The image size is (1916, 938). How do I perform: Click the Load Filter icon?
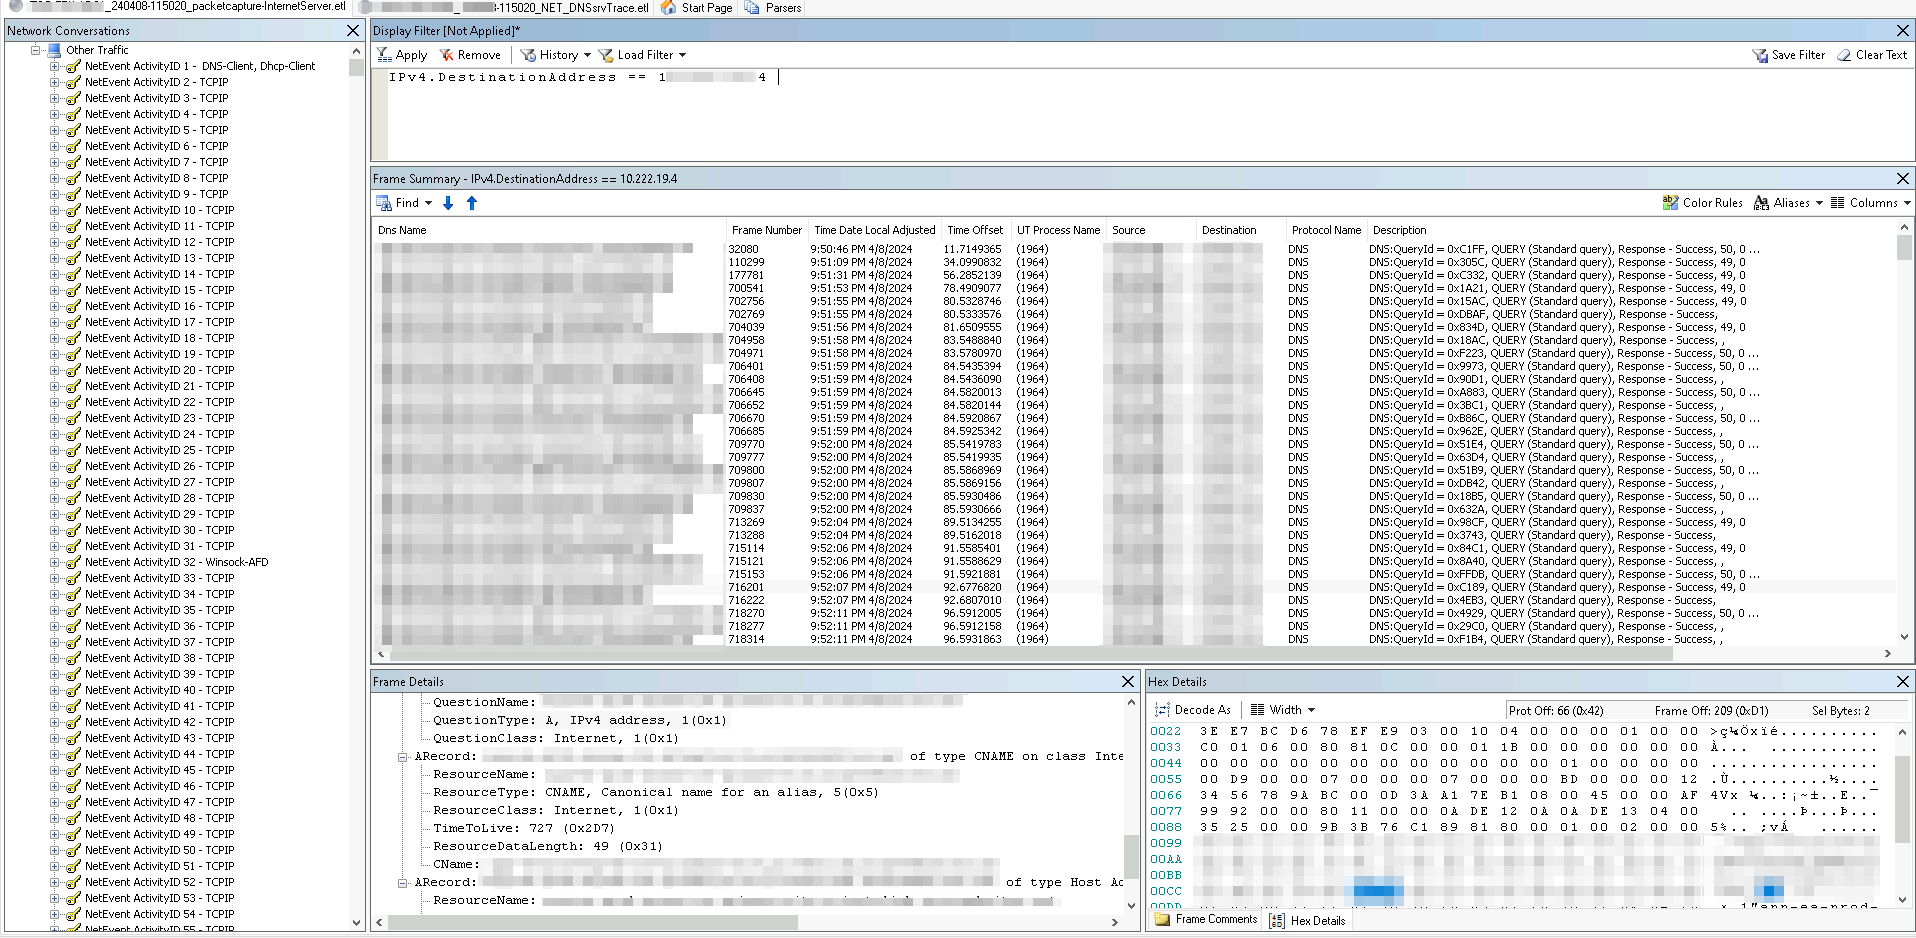click(x=606, y=55)
